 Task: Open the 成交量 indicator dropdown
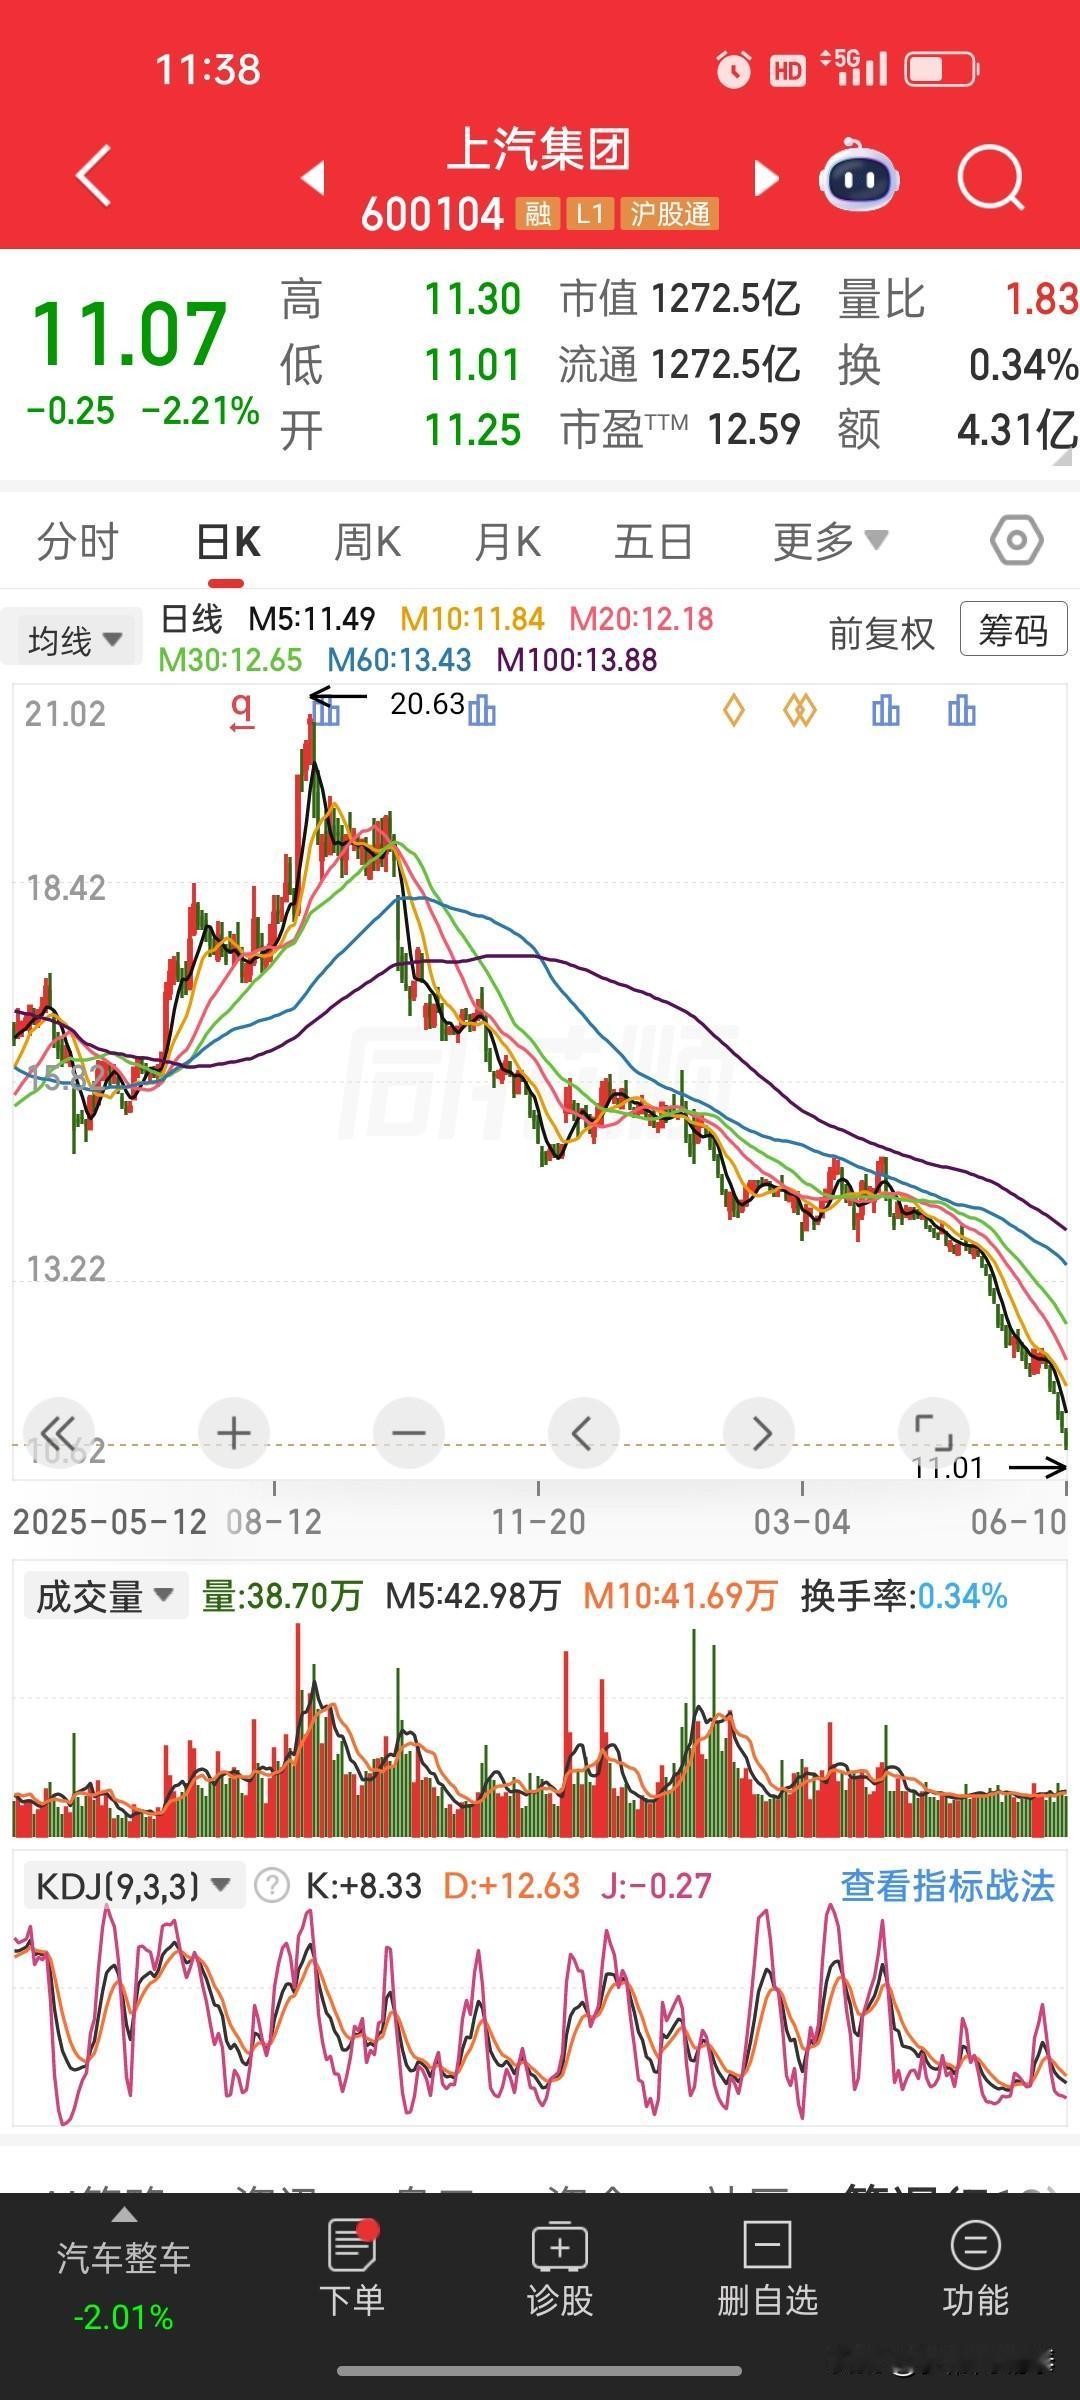coord(104,1596)
